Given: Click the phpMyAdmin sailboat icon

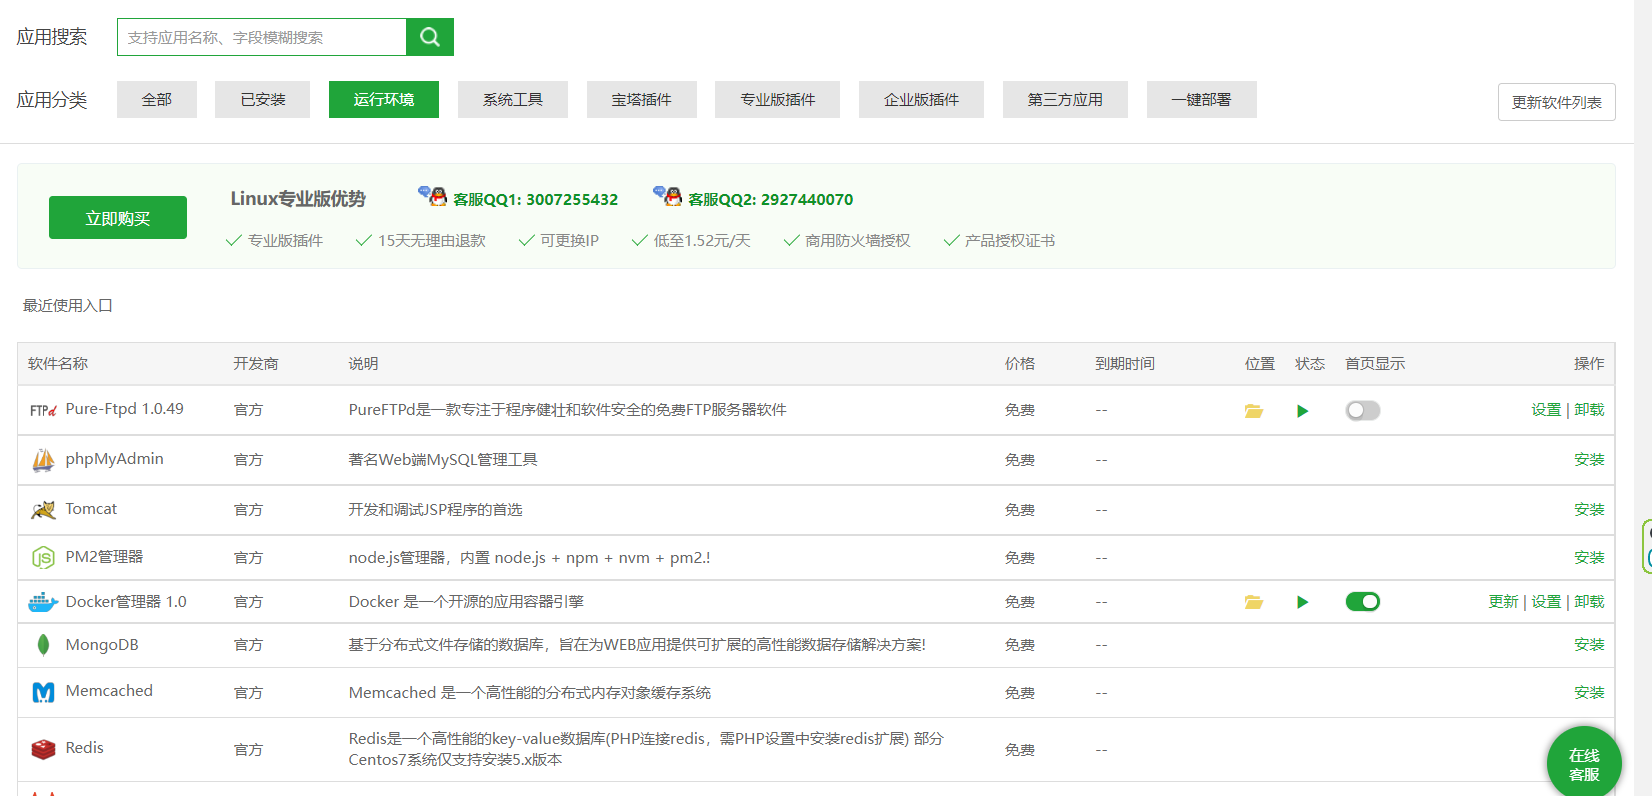Looking at the screenshot, I should click(43, 460).
